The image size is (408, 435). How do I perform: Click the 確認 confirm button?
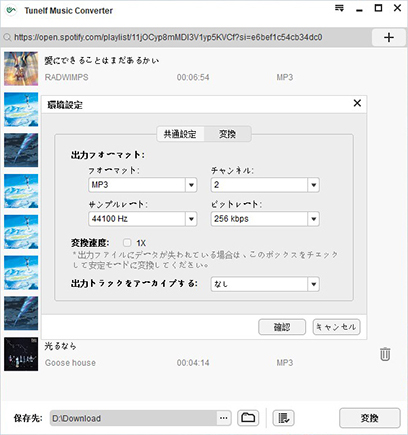pyautogui.click(x=282, y=327)
